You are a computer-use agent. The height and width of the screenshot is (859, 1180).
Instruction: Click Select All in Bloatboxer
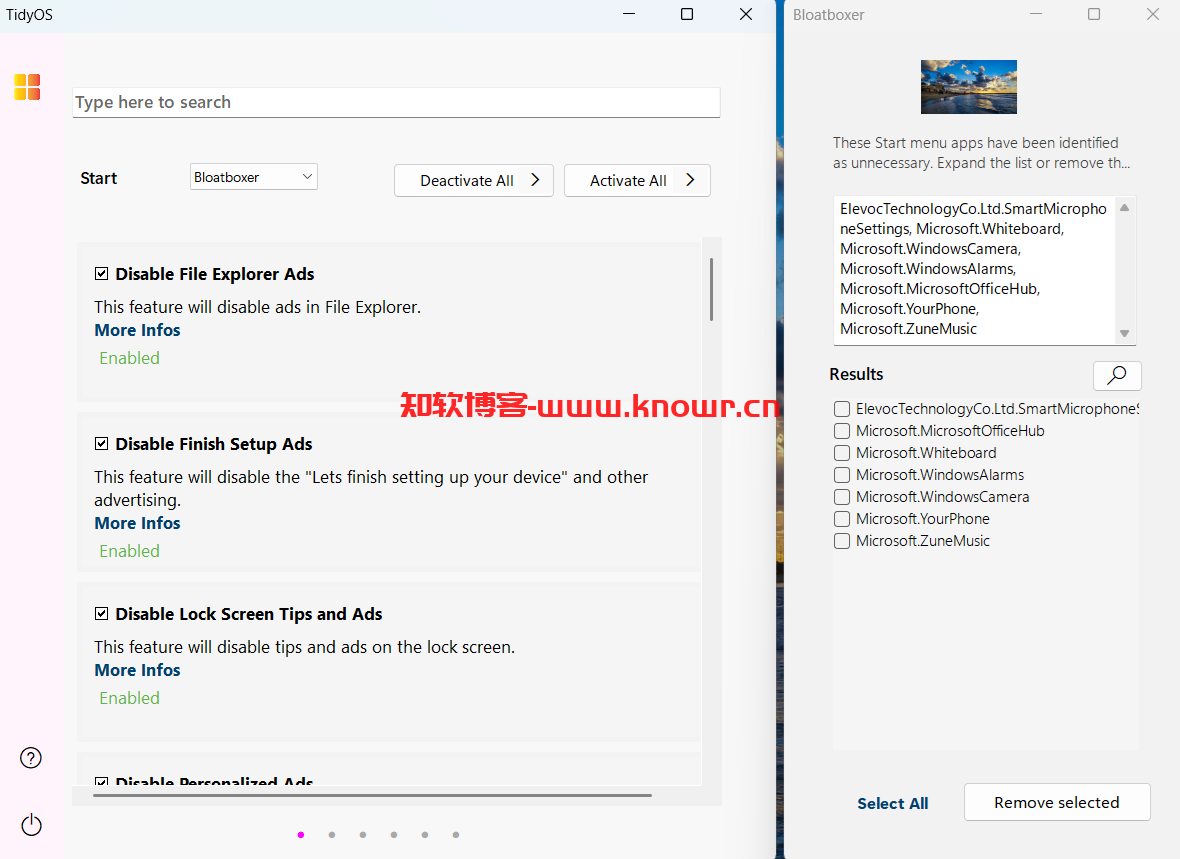(893, 803)
